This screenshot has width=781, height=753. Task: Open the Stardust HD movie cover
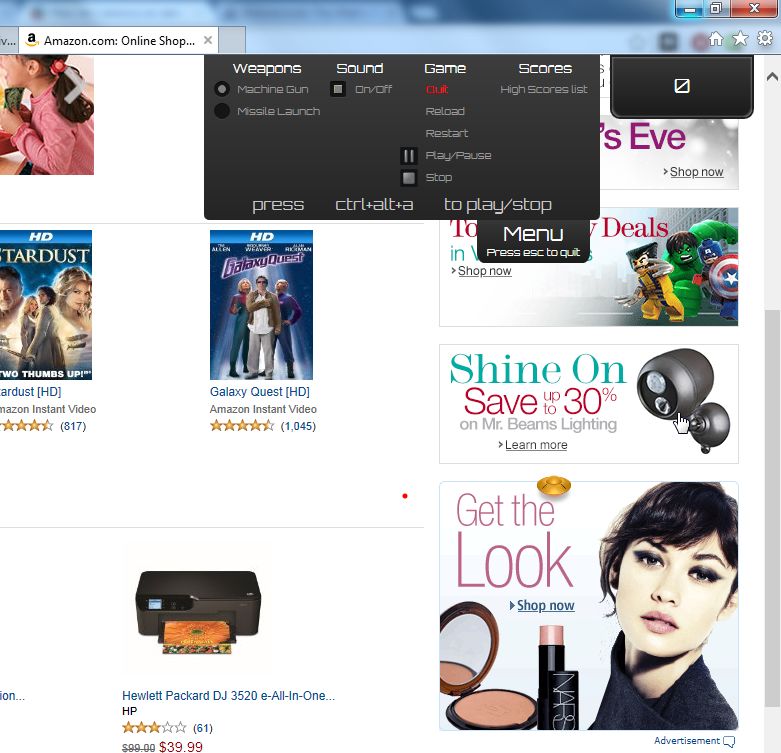(46, 305)
